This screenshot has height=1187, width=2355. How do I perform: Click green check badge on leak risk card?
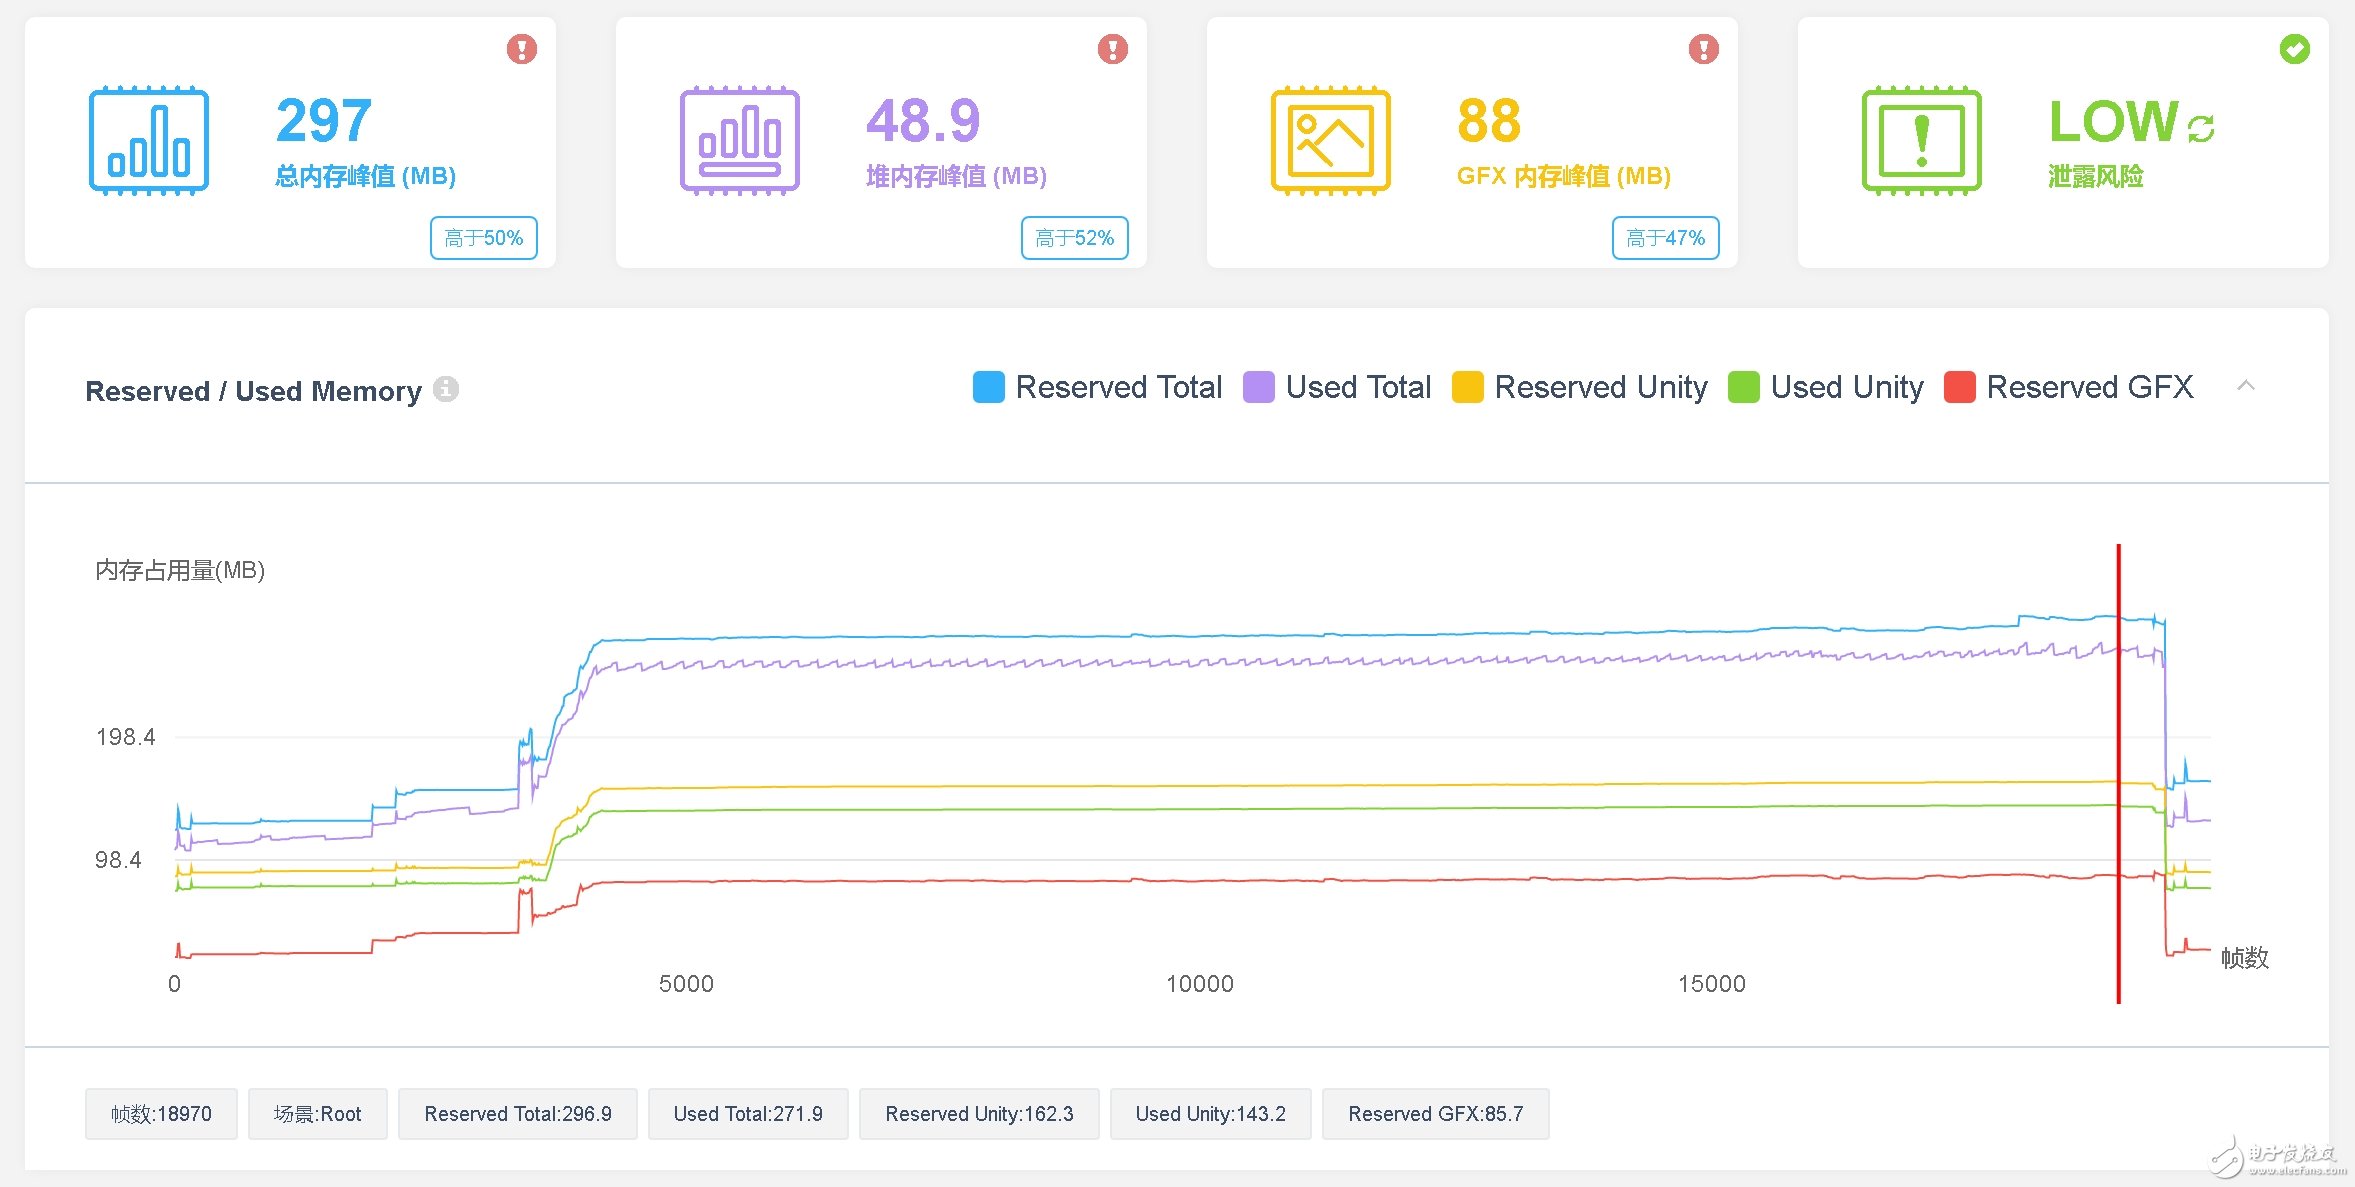pos(2294,49)
